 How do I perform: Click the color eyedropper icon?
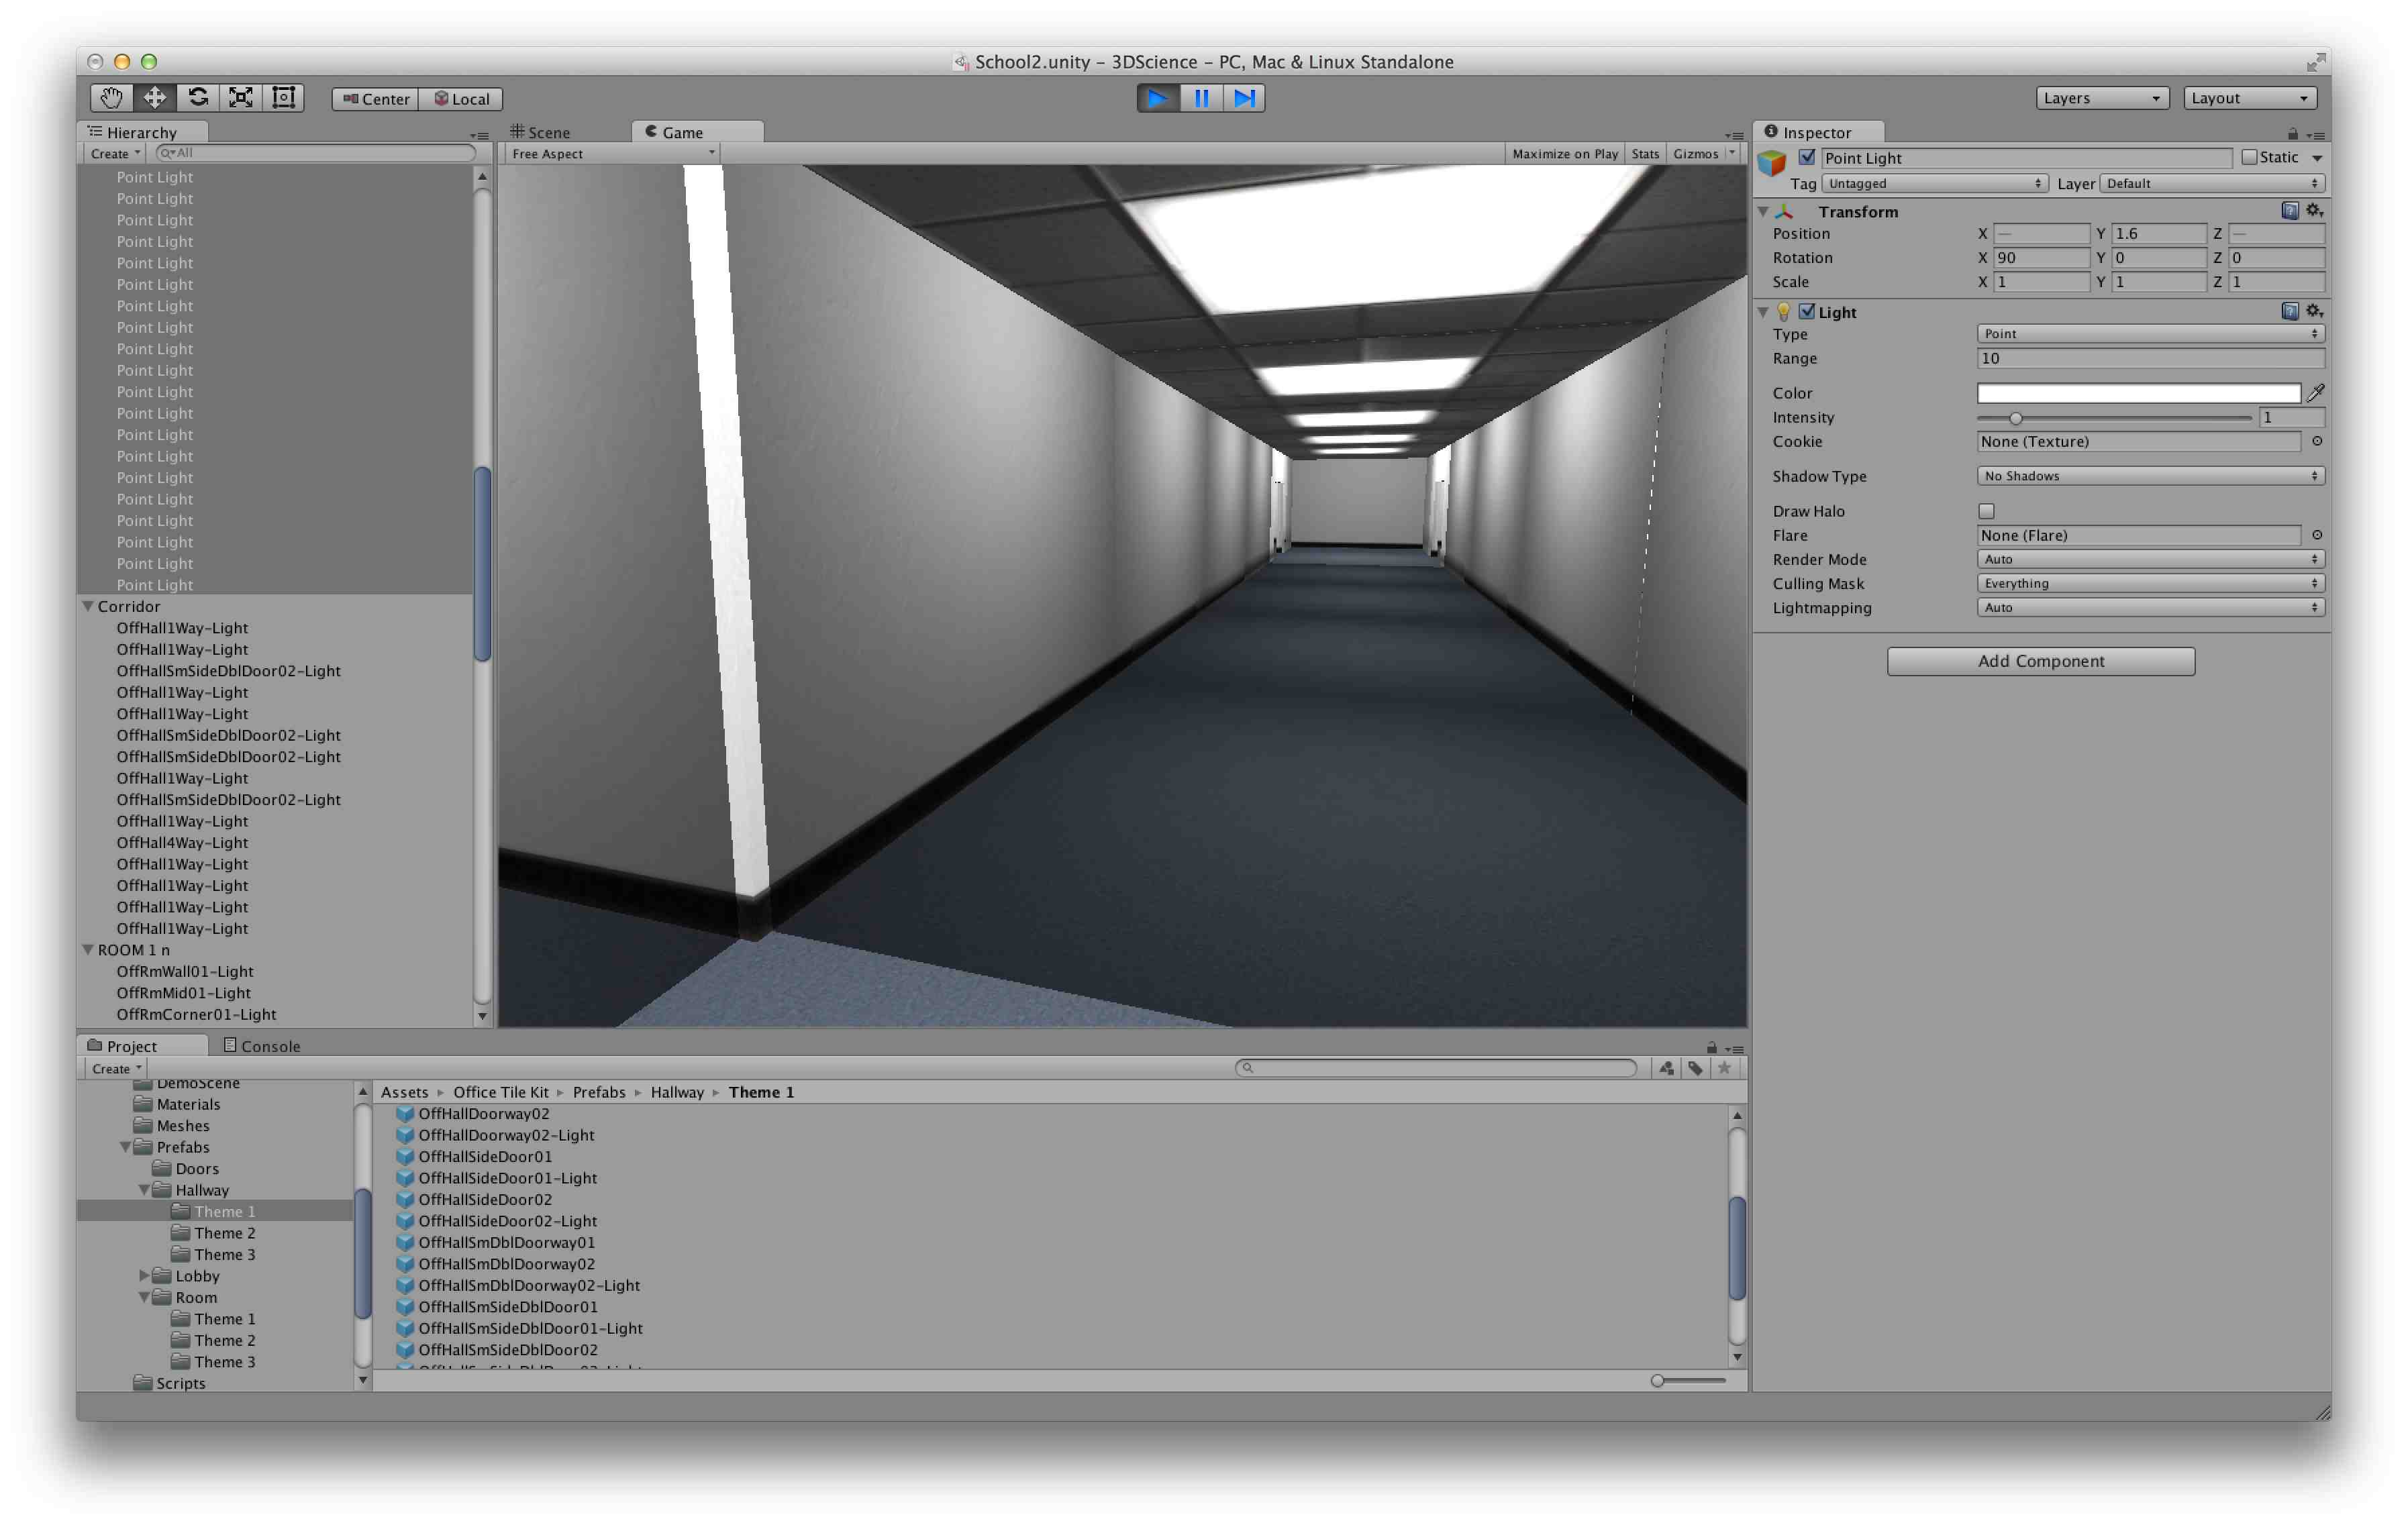[x=2315, y=393]
